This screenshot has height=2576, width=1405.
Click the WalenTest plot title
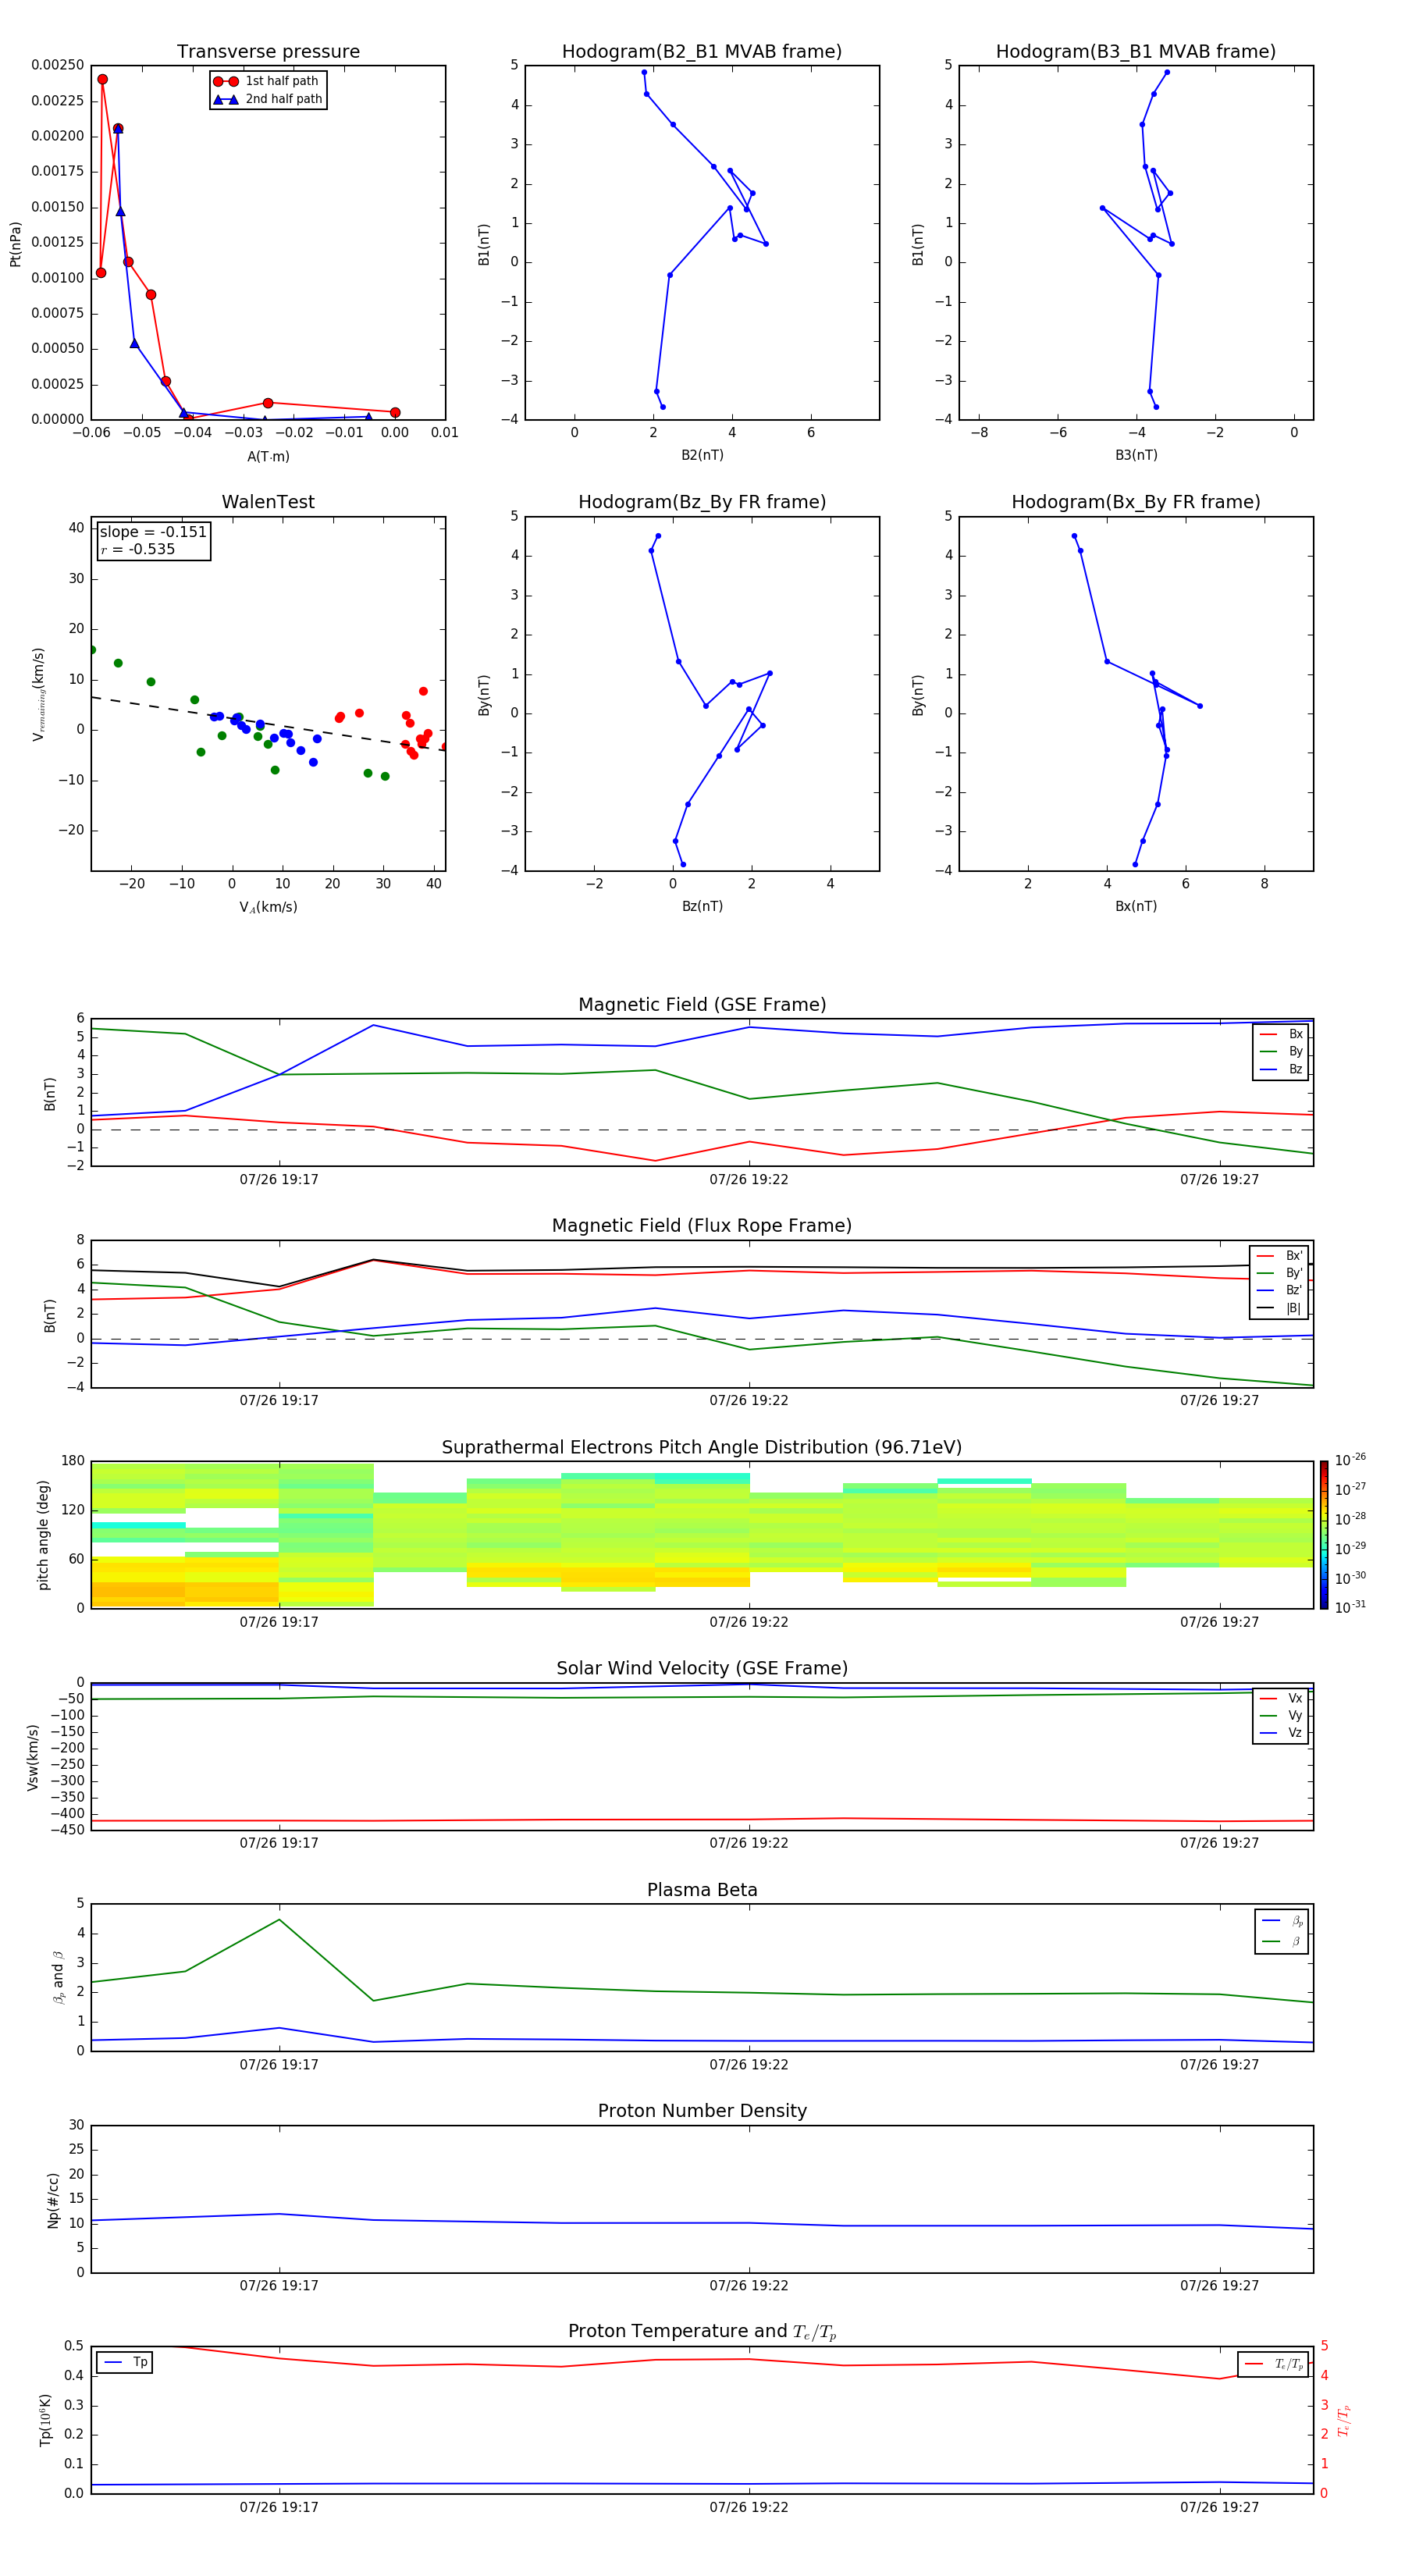[x=268, y=502]
